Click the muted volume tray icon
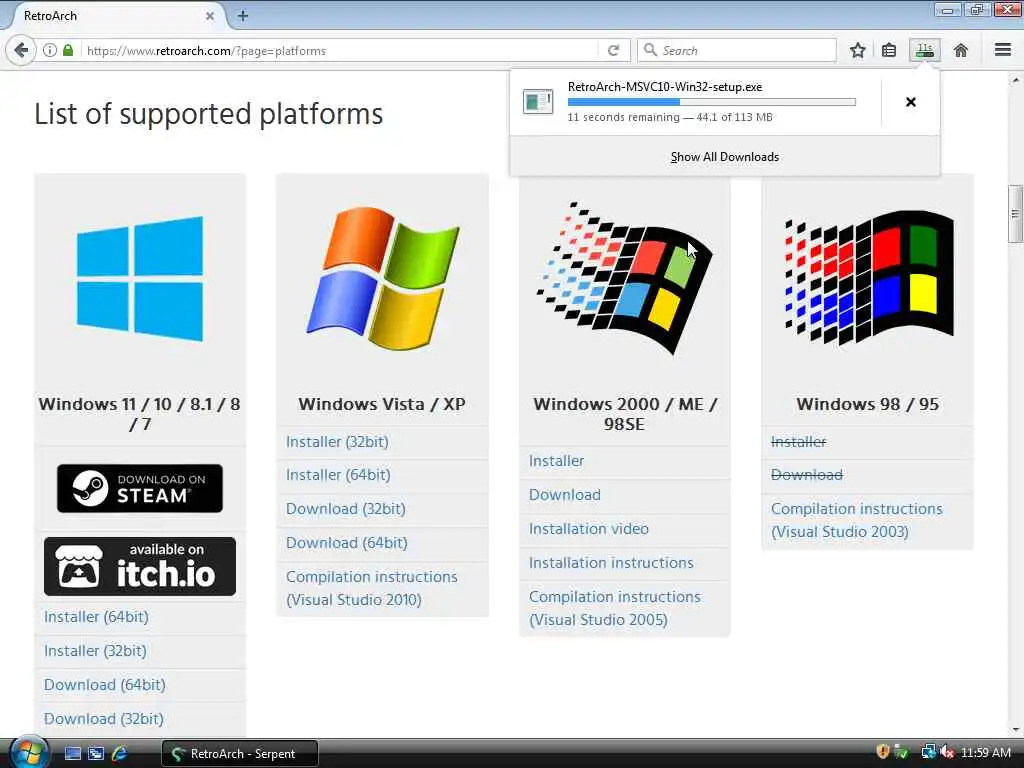This screenshot has width=1024, height=768. tap(947, 752)
